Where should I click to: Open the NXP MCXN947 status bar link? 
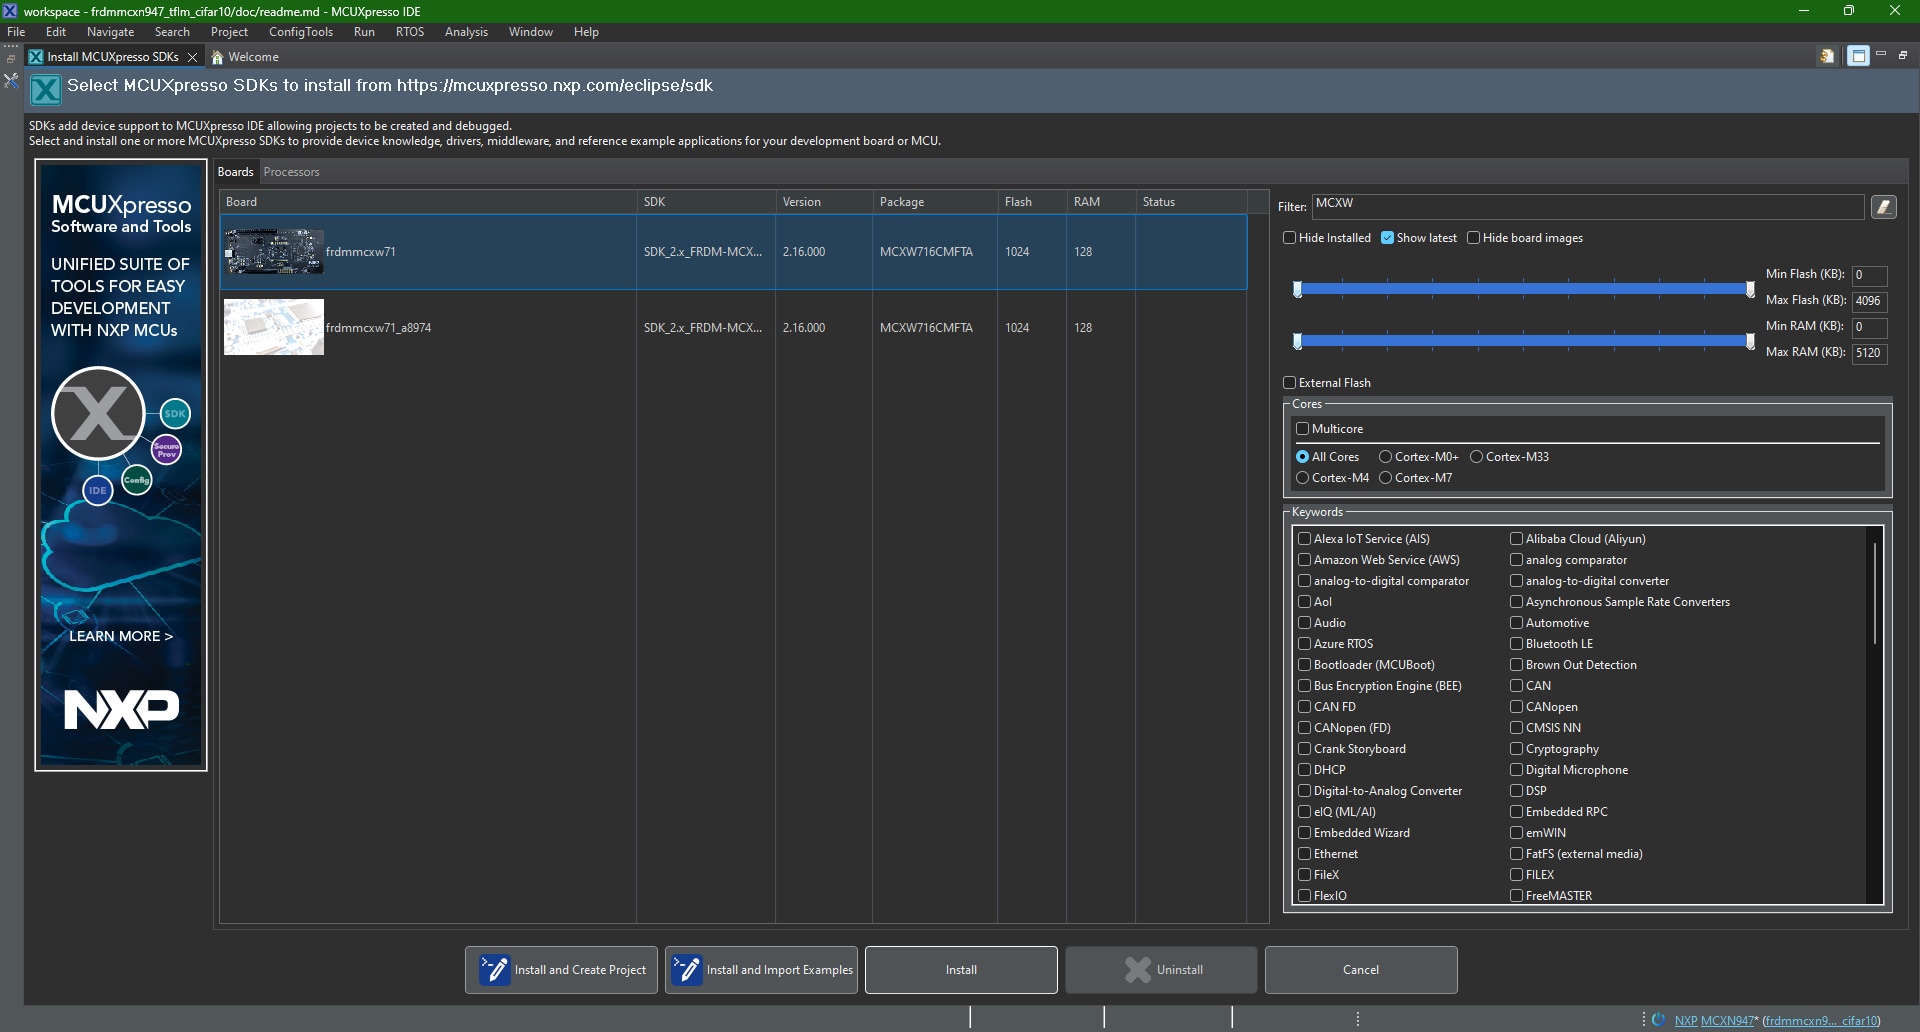point(1714,1021)
